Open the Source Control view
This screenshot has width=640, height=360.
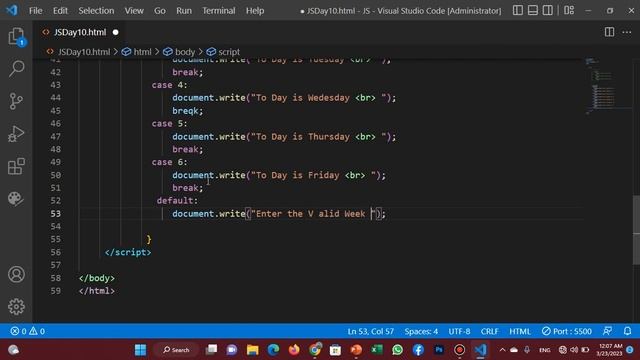pyautogui.click(x=16, y=101)
